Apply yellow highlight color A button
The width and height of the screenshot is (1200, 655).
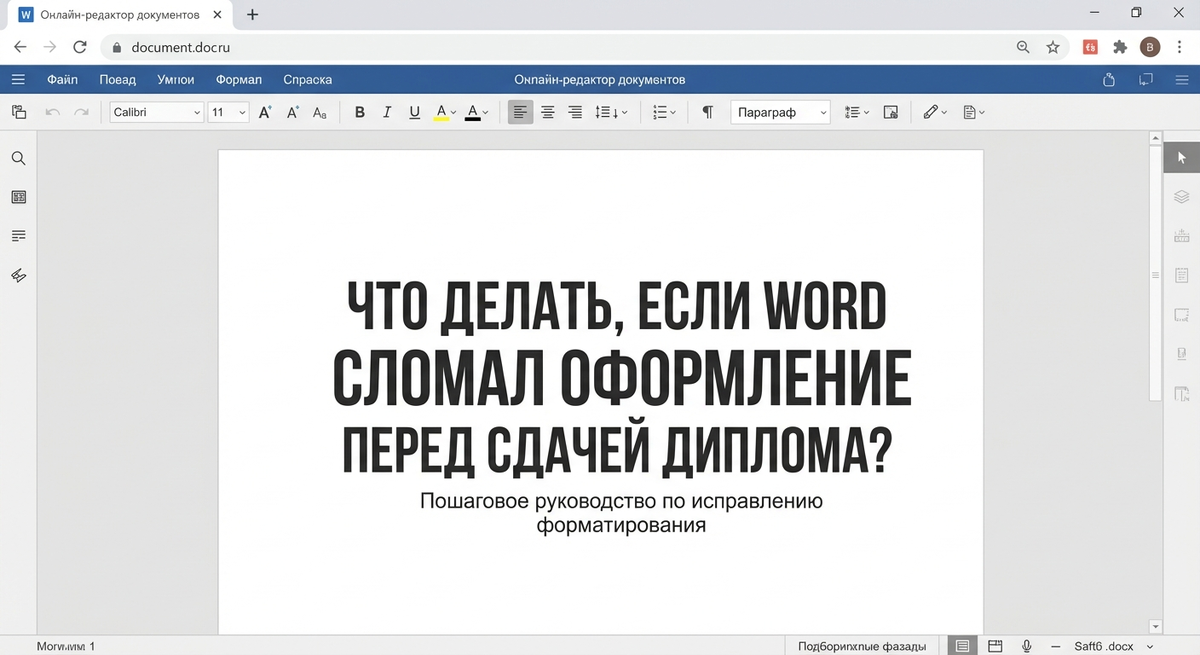[441, 113]
